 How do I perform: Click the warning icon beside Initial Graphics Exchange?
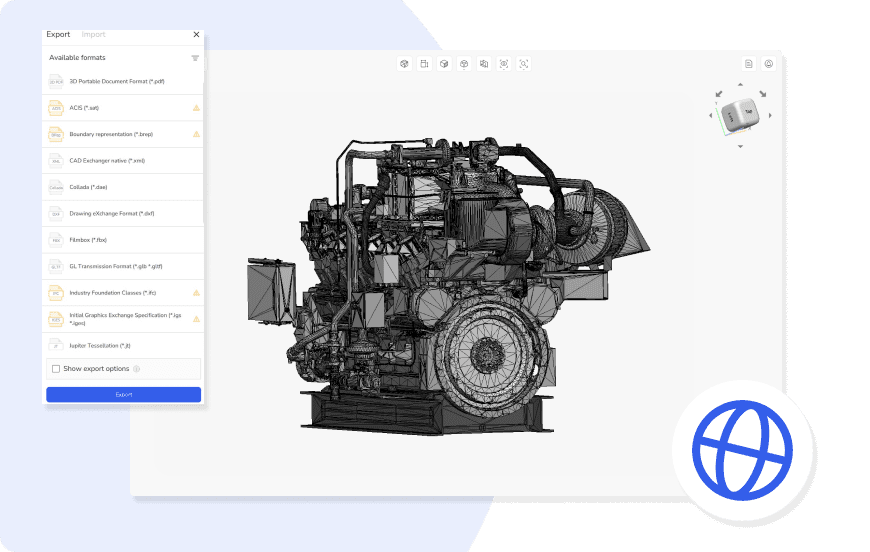196,319
